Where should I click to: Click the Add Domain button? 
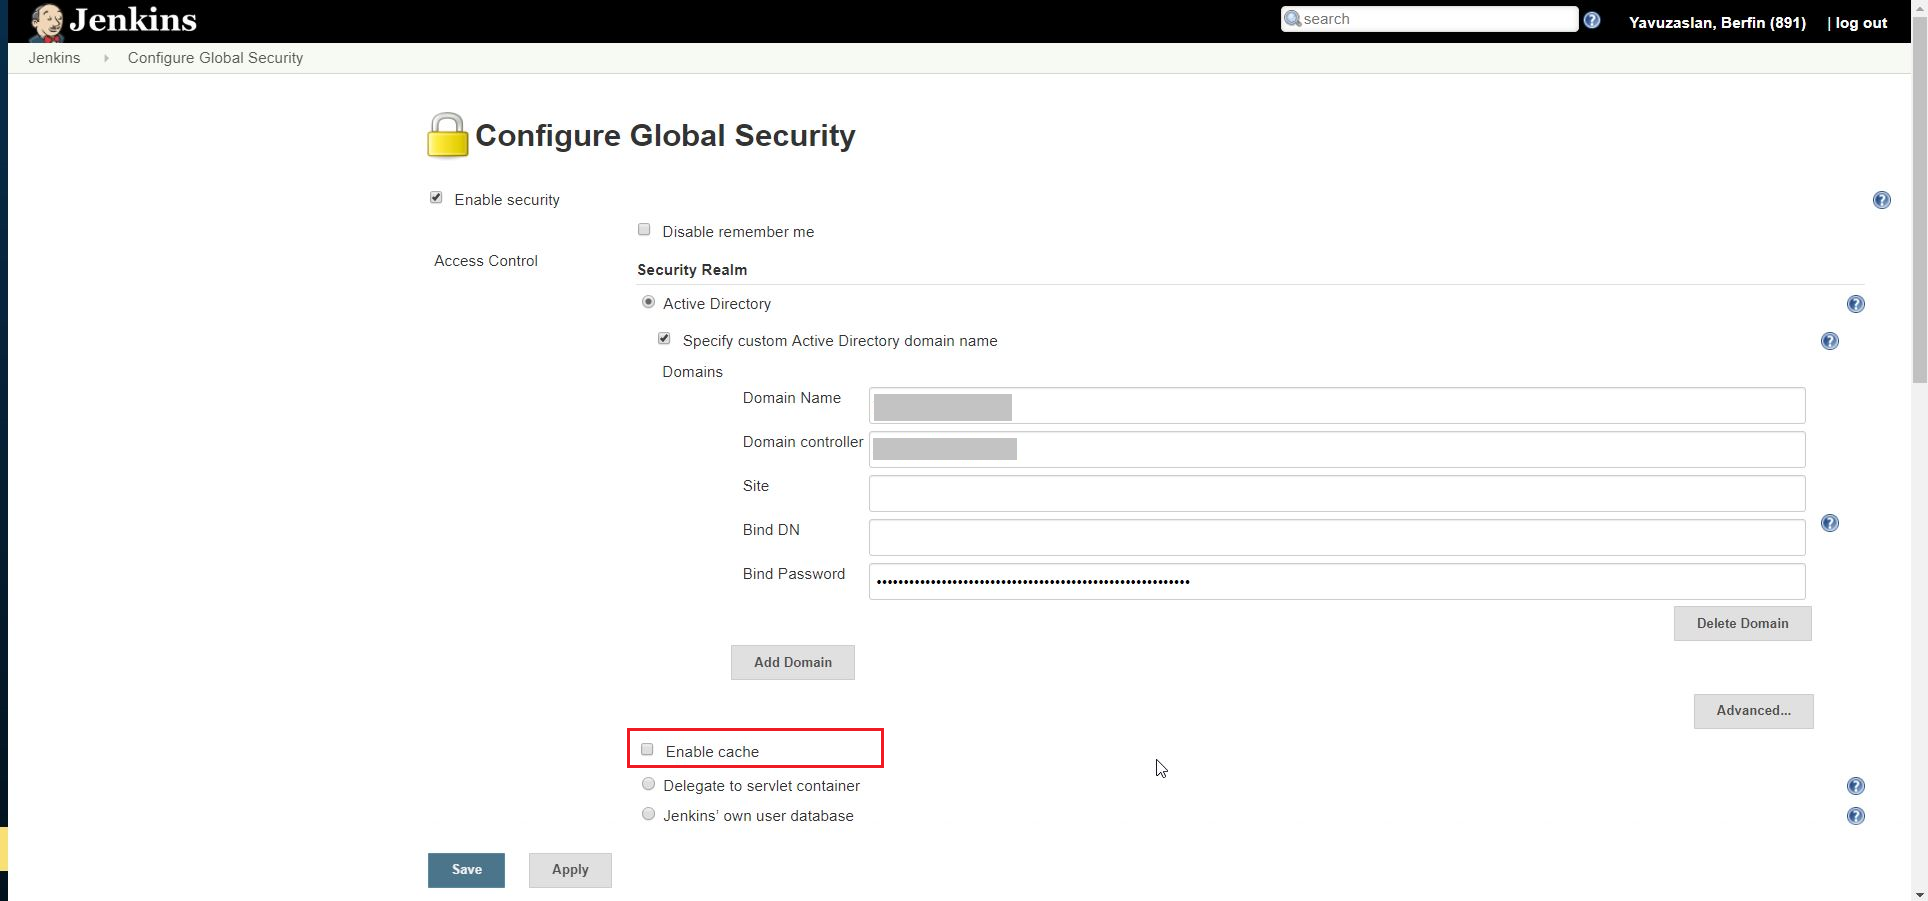point(793,663)
